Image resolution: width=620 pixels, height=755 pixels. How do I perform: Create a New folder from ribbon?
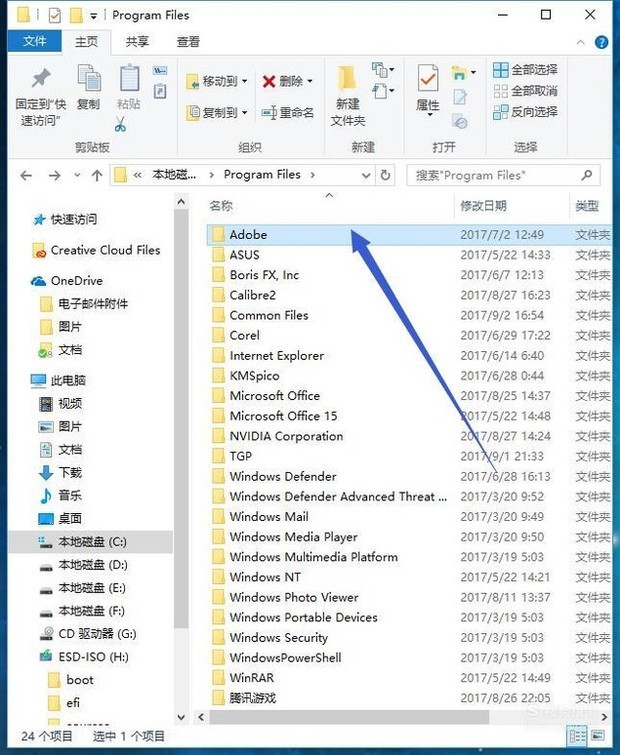click(x=348, y=95)
